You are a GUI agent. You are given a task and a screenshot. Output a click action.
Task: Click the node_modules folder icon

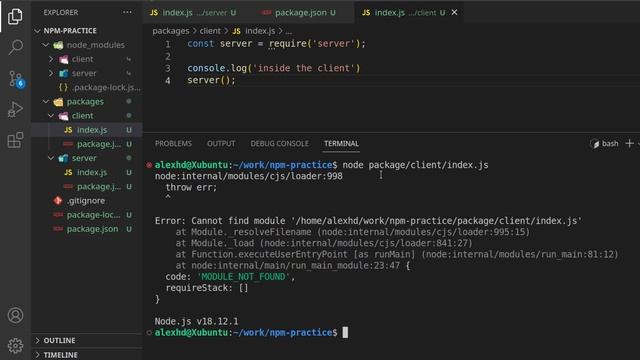pyautogui.click(x=58, y=45)
